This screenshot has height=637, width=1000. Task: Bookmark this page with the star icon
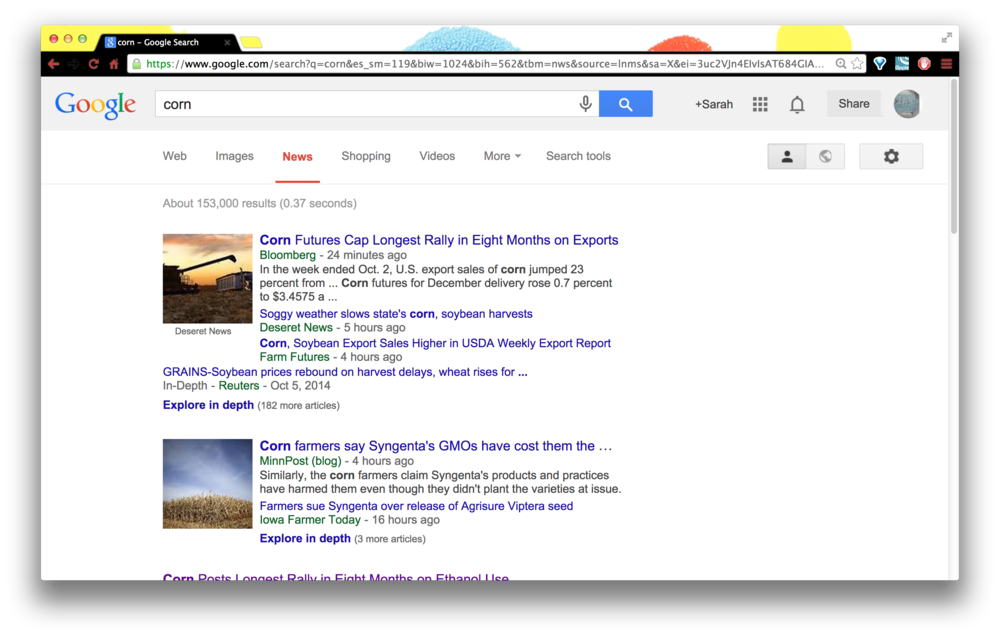pos(857,64)
